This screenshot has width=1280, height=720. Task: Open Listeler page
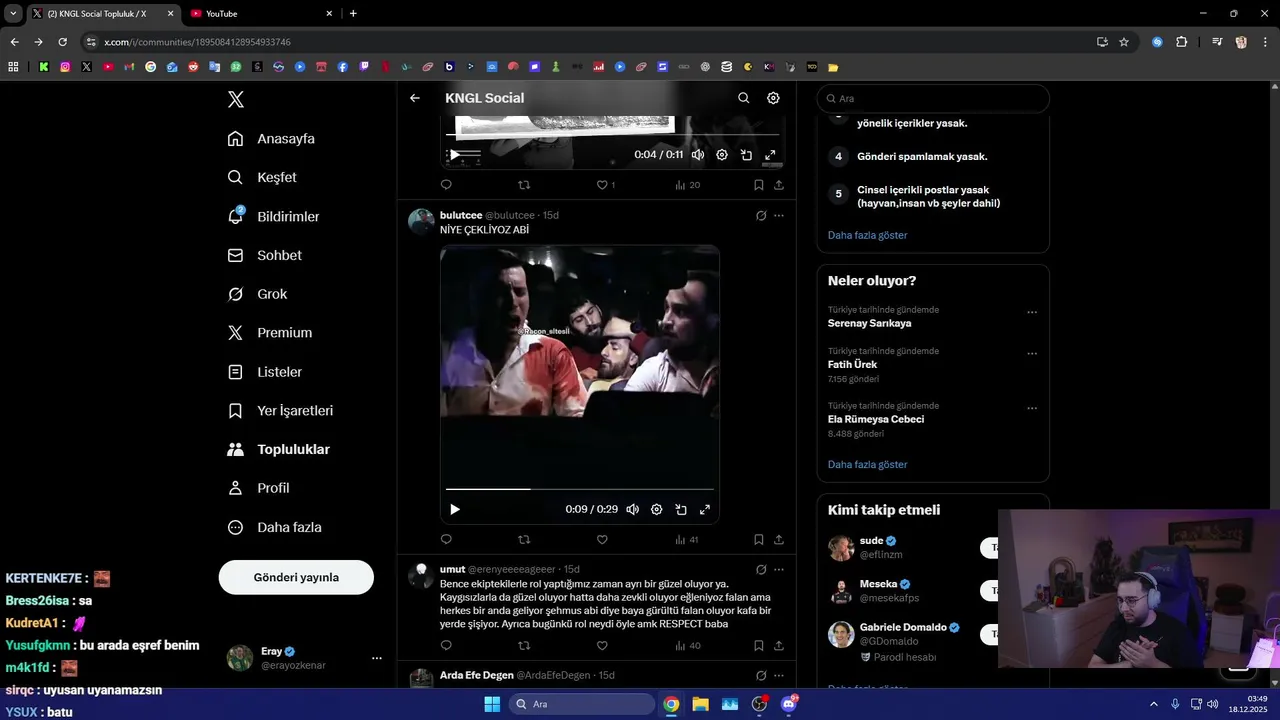(x=264, y=372)
